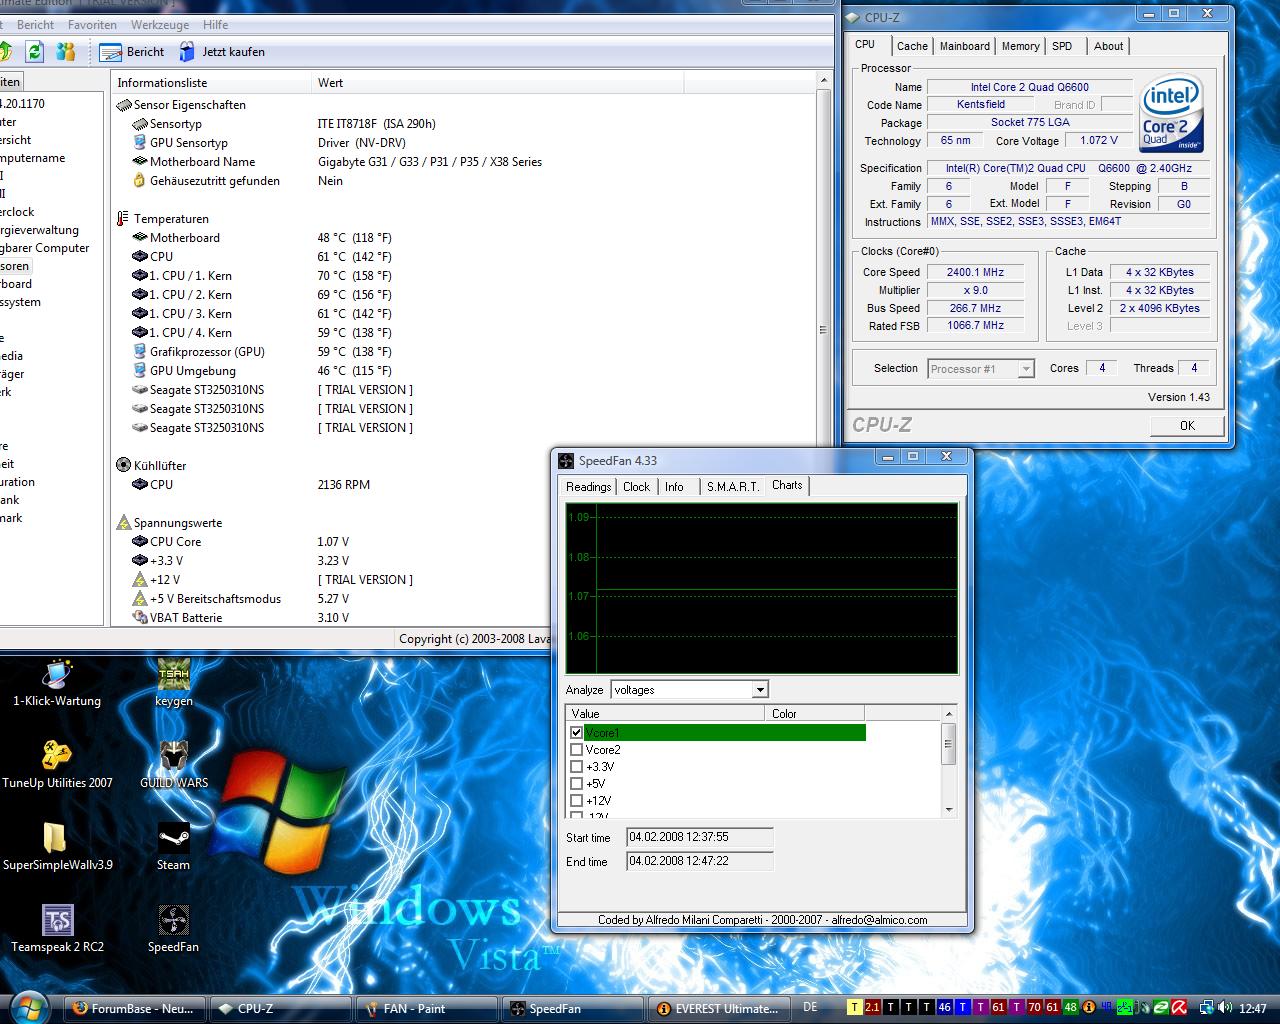The width and height of the screenshot is (1280, 1024).
Task: Open the Bericht menu in EVEREST
Action: [x=36, y=25]
